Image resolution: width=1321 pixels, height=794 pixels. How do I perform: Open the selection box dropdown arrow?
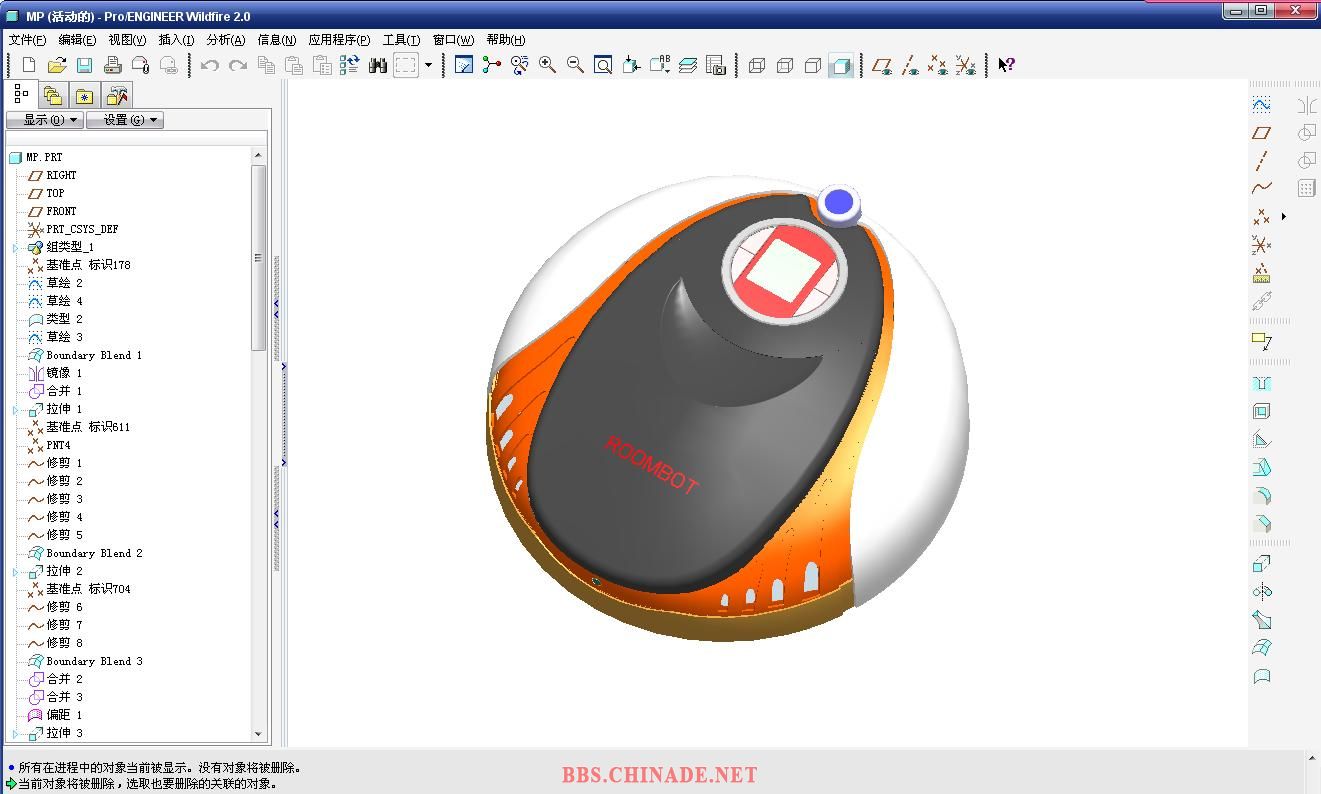coord(428,65)
